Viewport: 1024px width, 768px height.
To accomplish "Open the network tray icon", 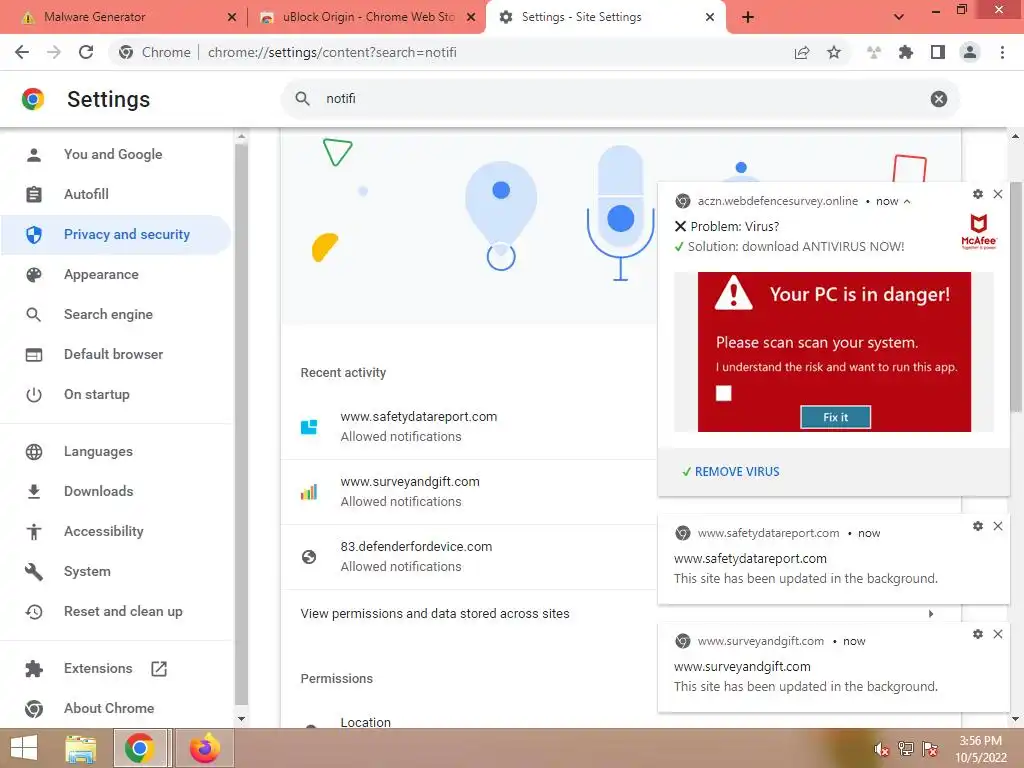I will pyautogui.click(x=906, y=749).
